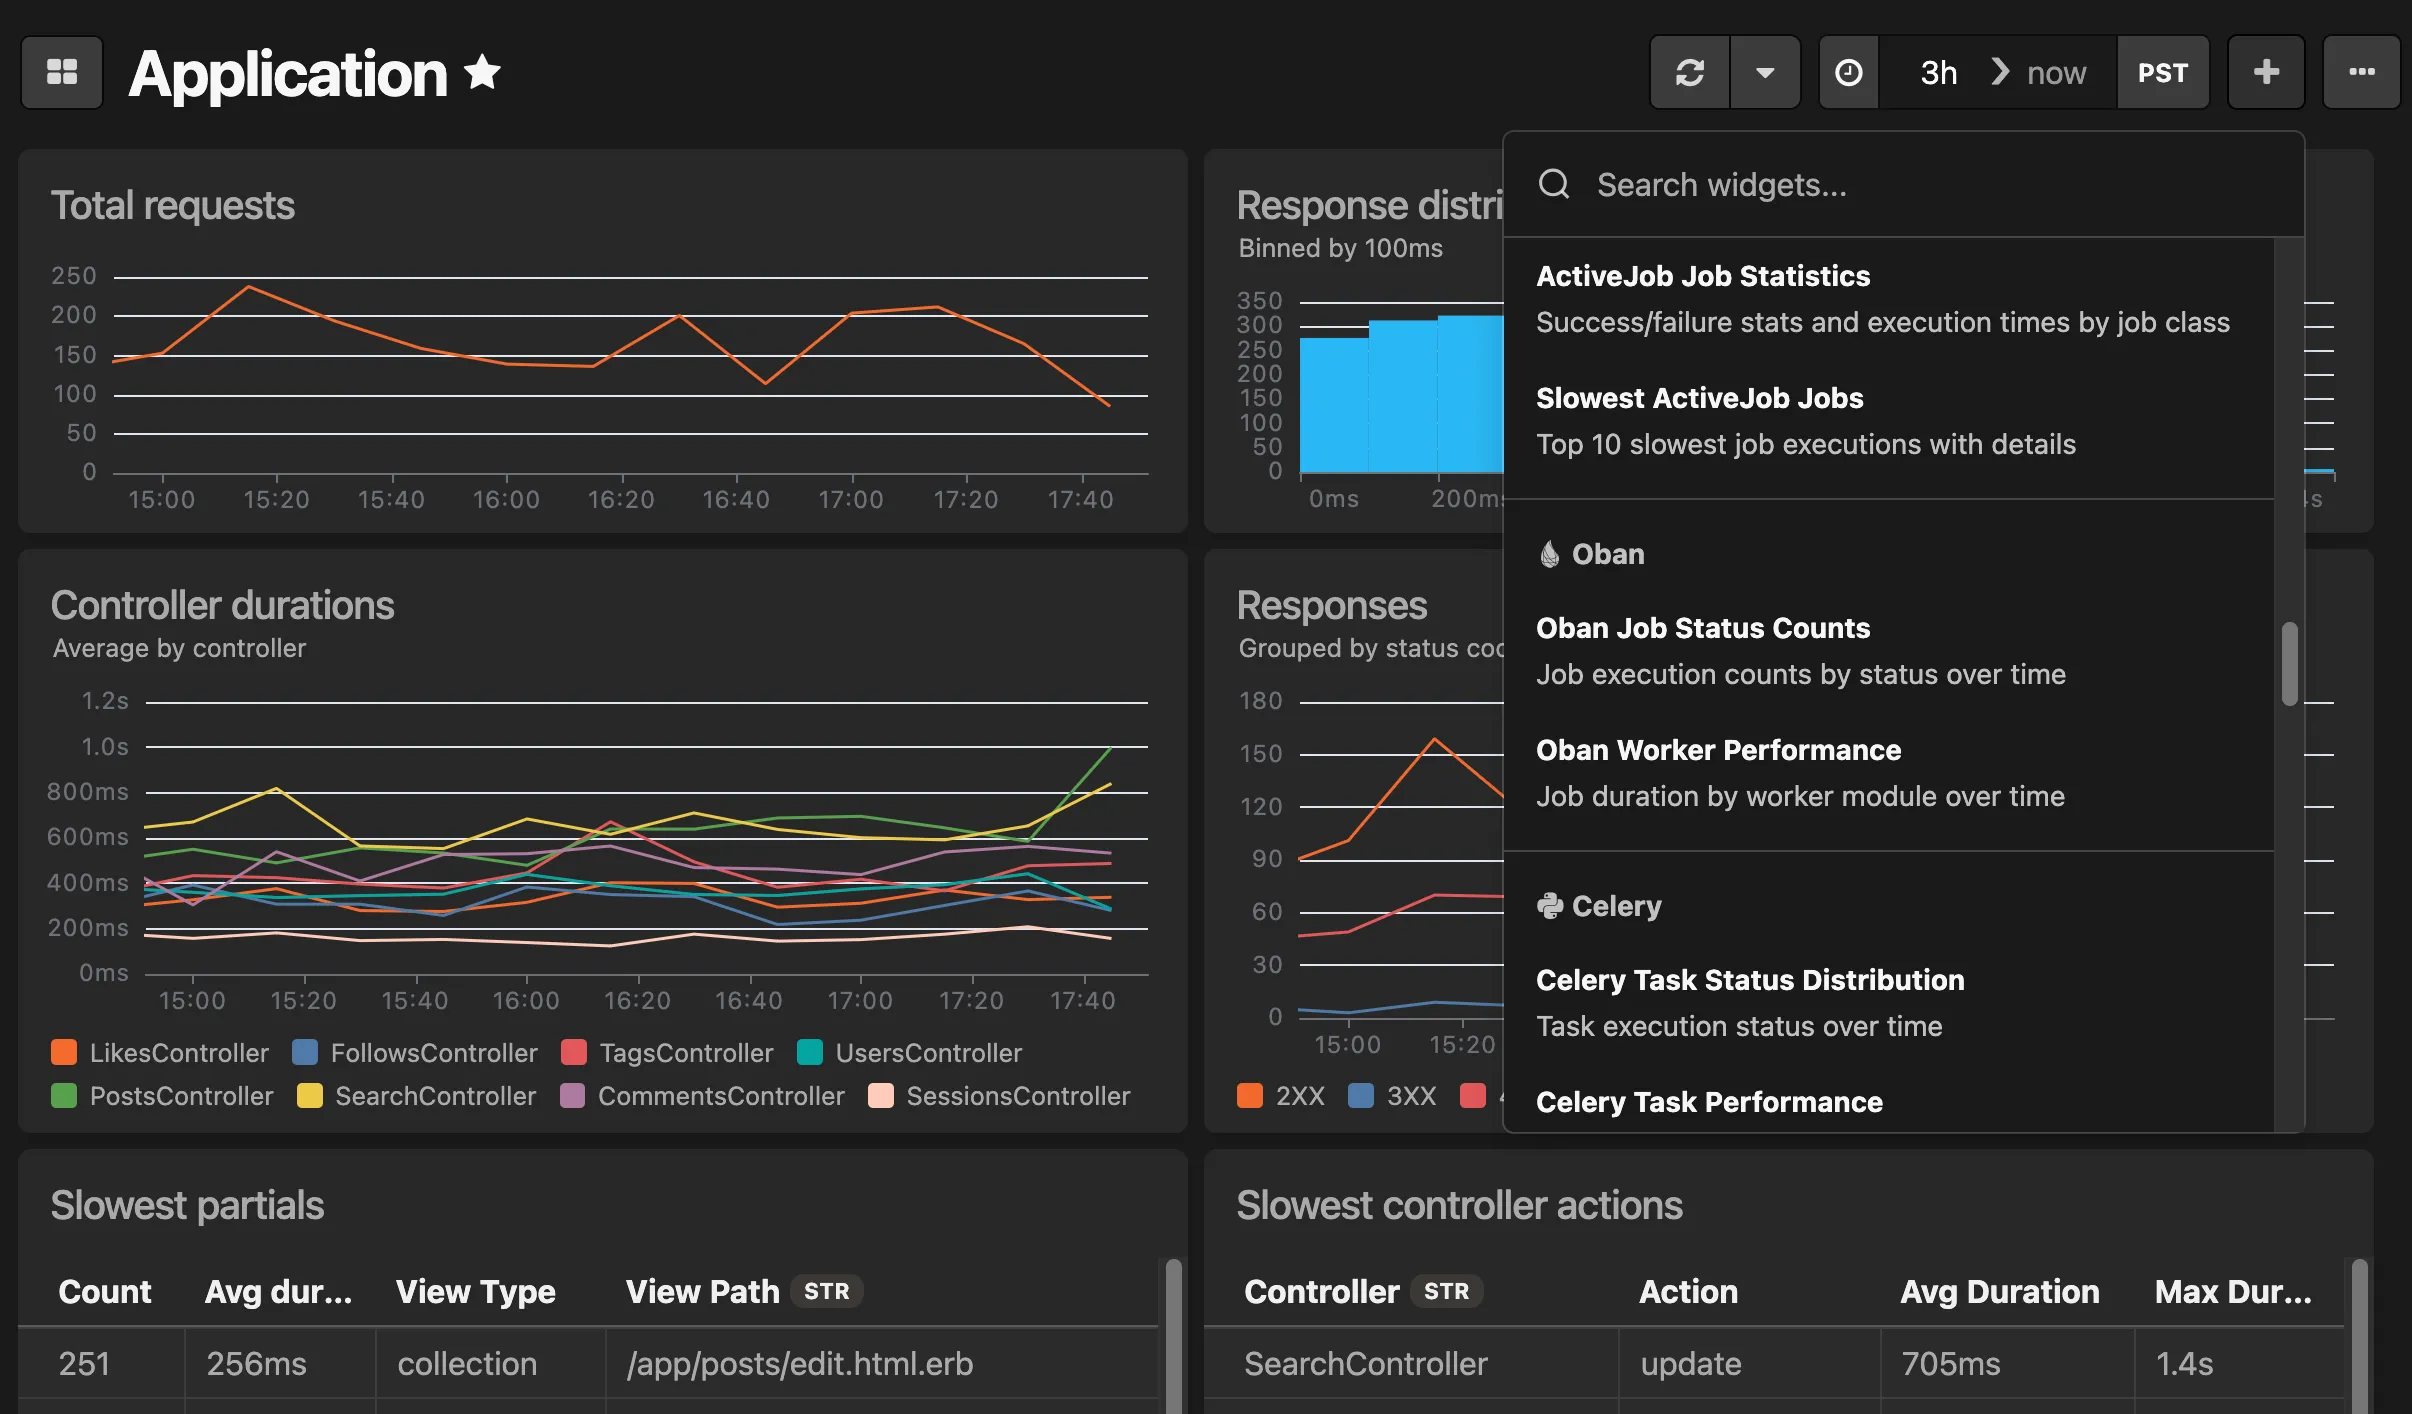Toggle the Application favorite star
The height and width of the screenshot is (1414, 2412).
click(x=483, y=71)
